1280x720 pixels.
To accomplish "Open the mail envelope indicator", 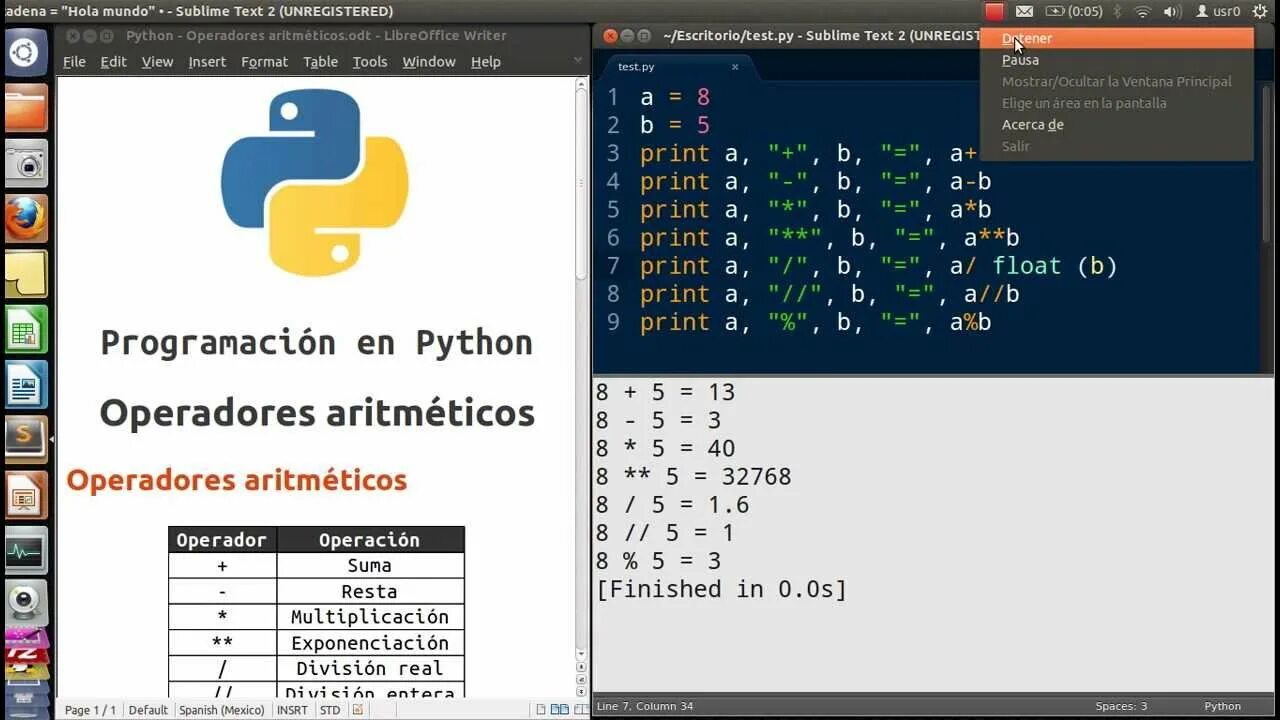I will (x=1024, y=12).
